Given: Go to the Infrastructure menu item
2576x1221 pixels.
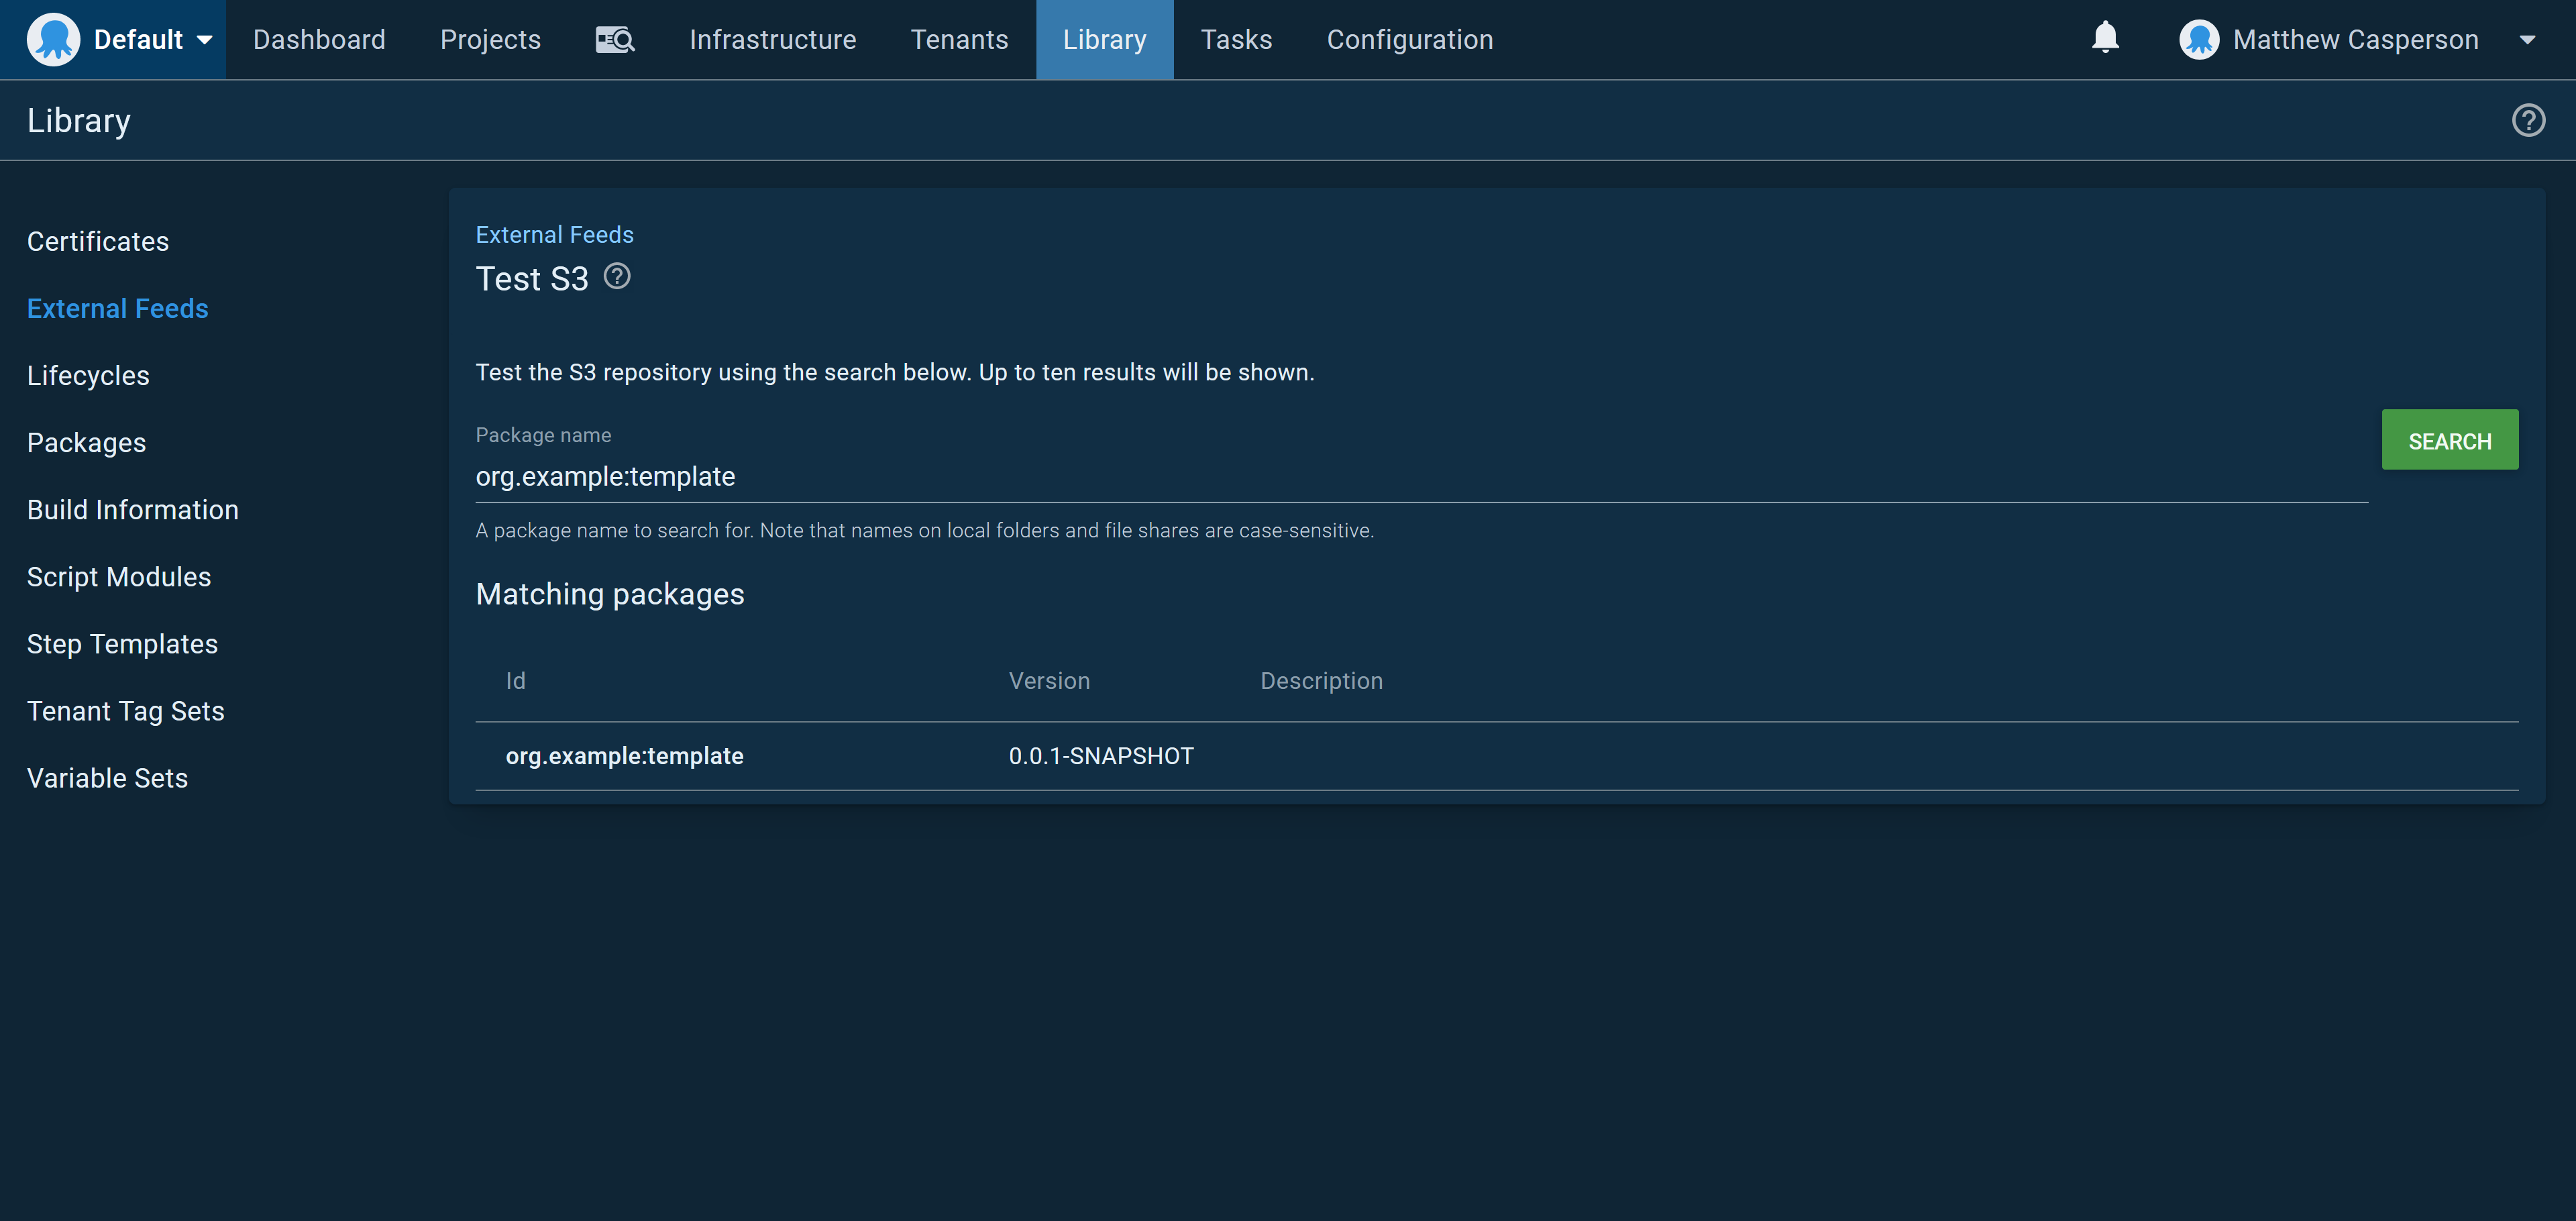Looking at the screenshot, I should tap(772, 40).
